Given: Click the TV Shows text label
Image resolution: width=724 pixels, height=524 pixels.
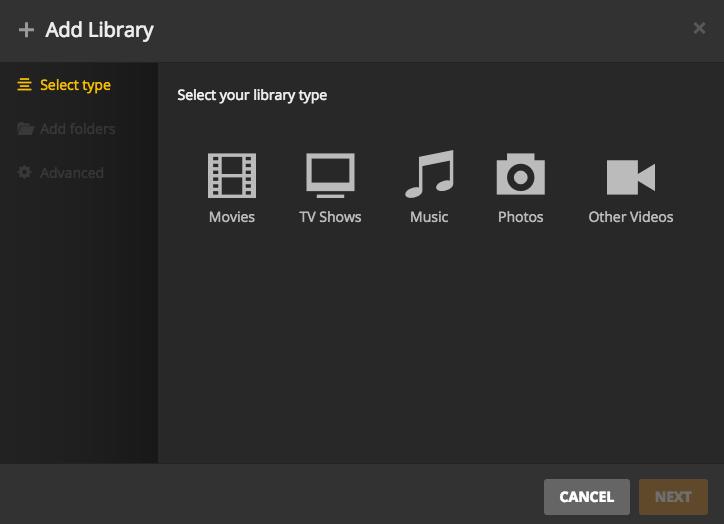Looking at the screenshot, I should point(330,217).
